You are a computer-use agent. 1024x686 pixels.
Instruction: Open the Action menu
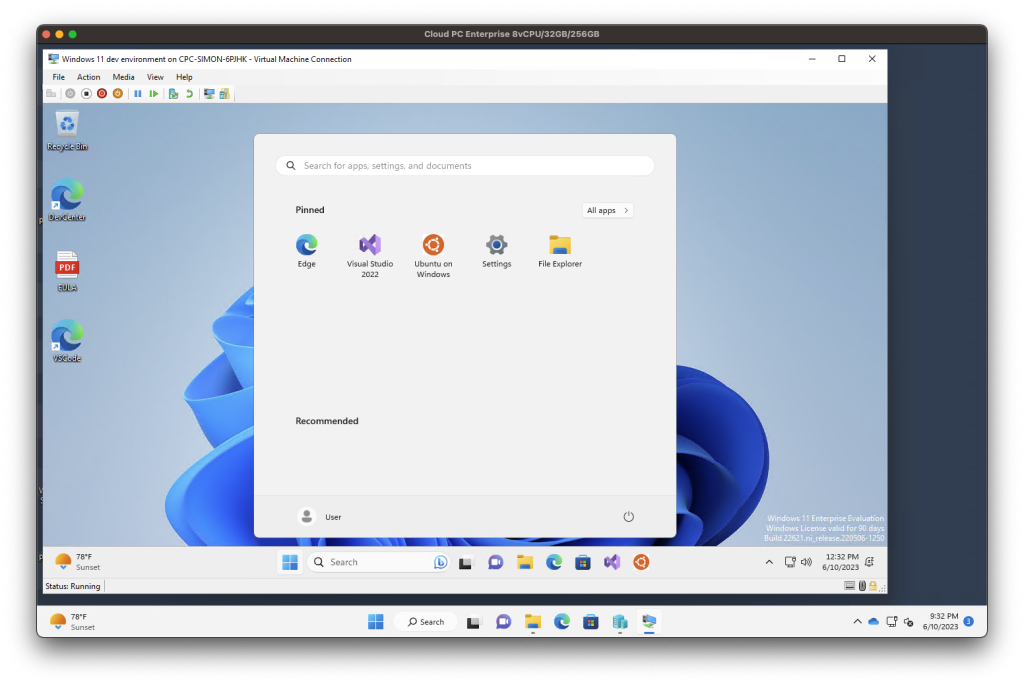(88, 77)
